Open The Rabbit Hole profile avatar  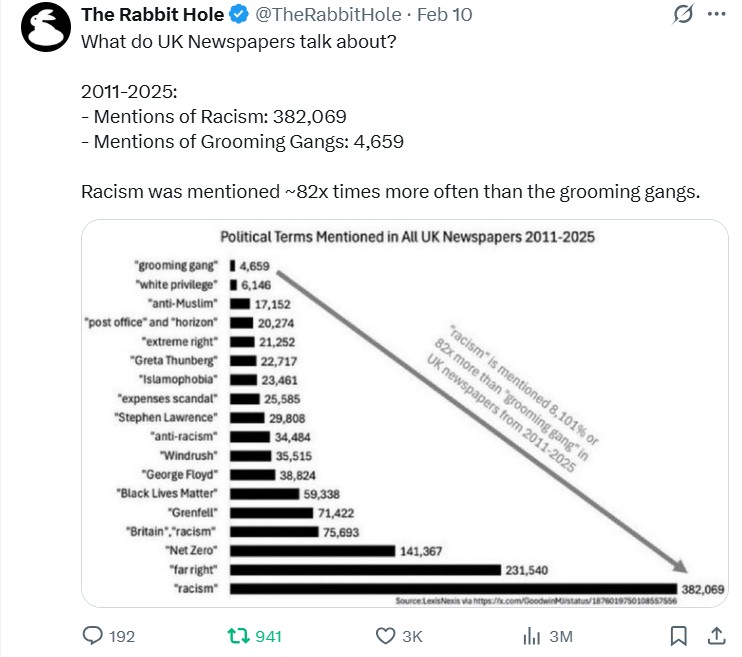[46, 27]
